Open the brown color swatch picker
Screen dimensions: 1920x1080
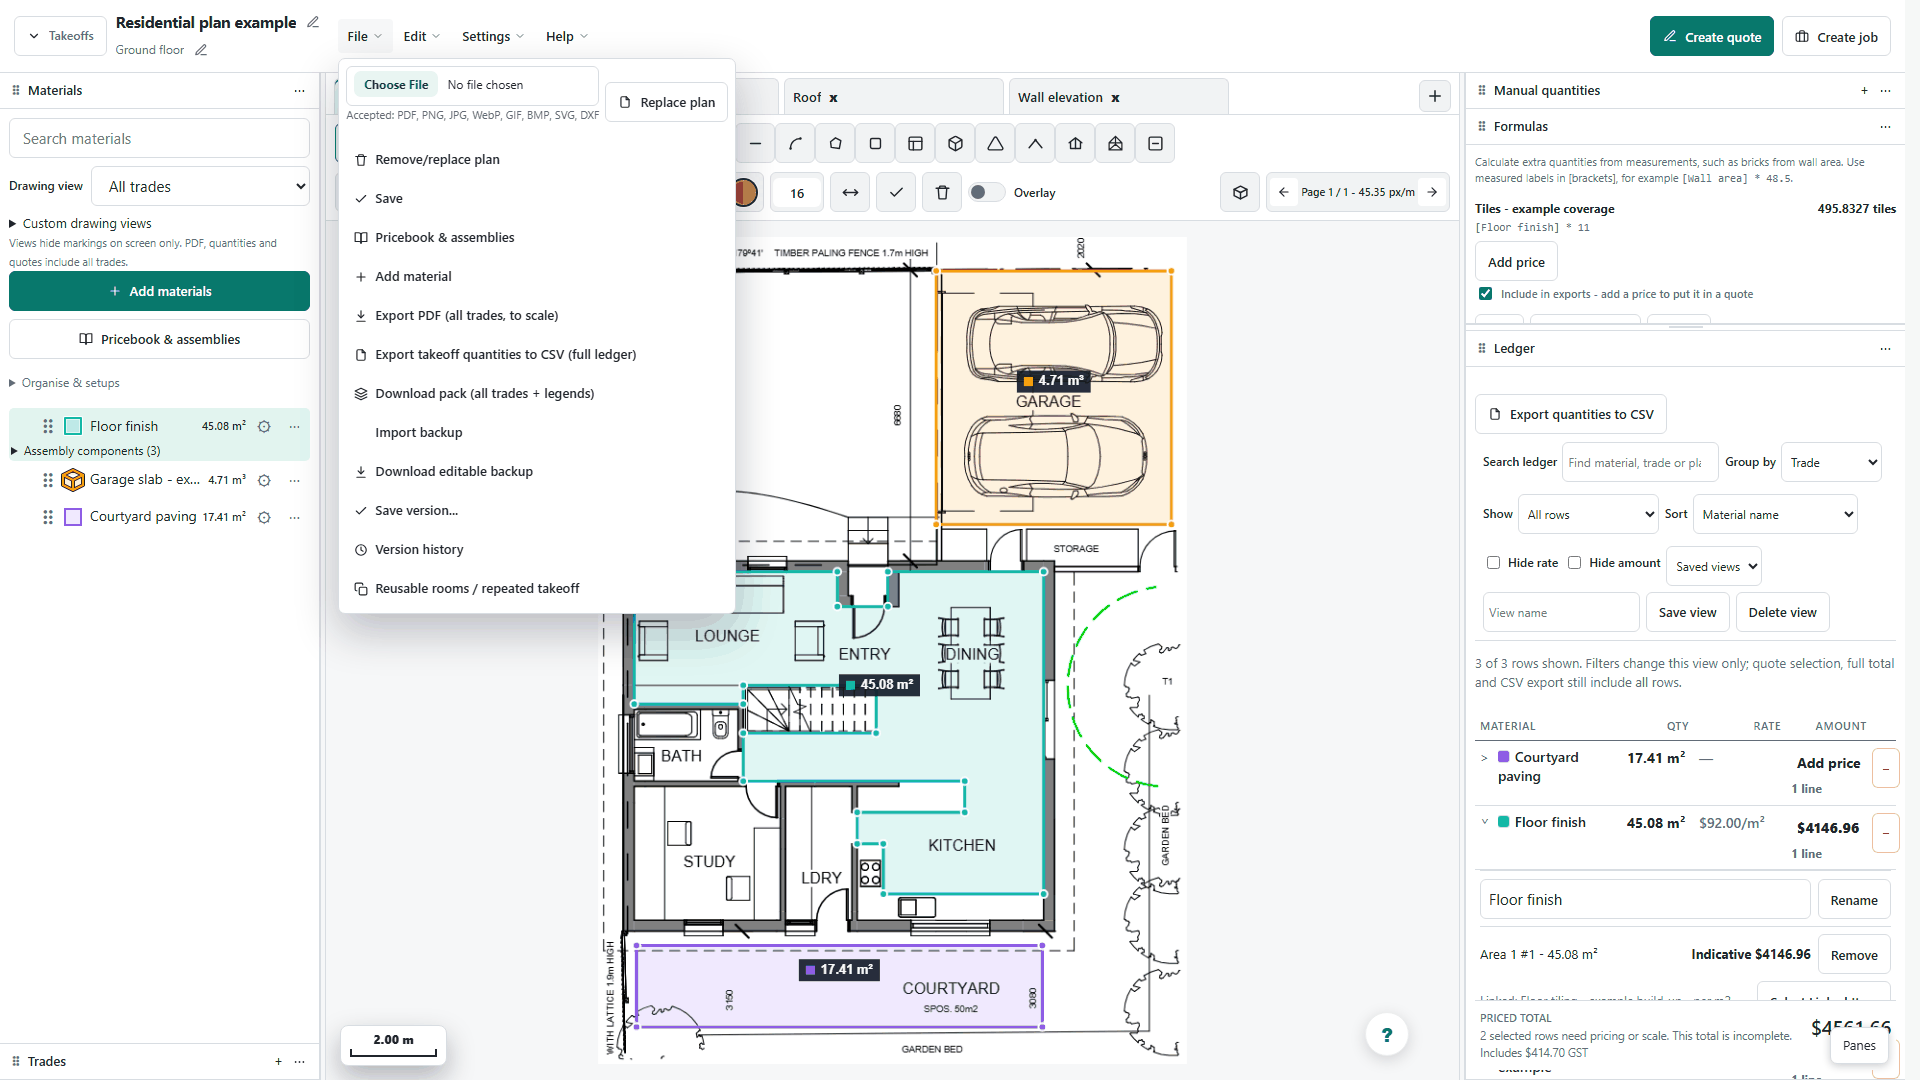[746, 193]
